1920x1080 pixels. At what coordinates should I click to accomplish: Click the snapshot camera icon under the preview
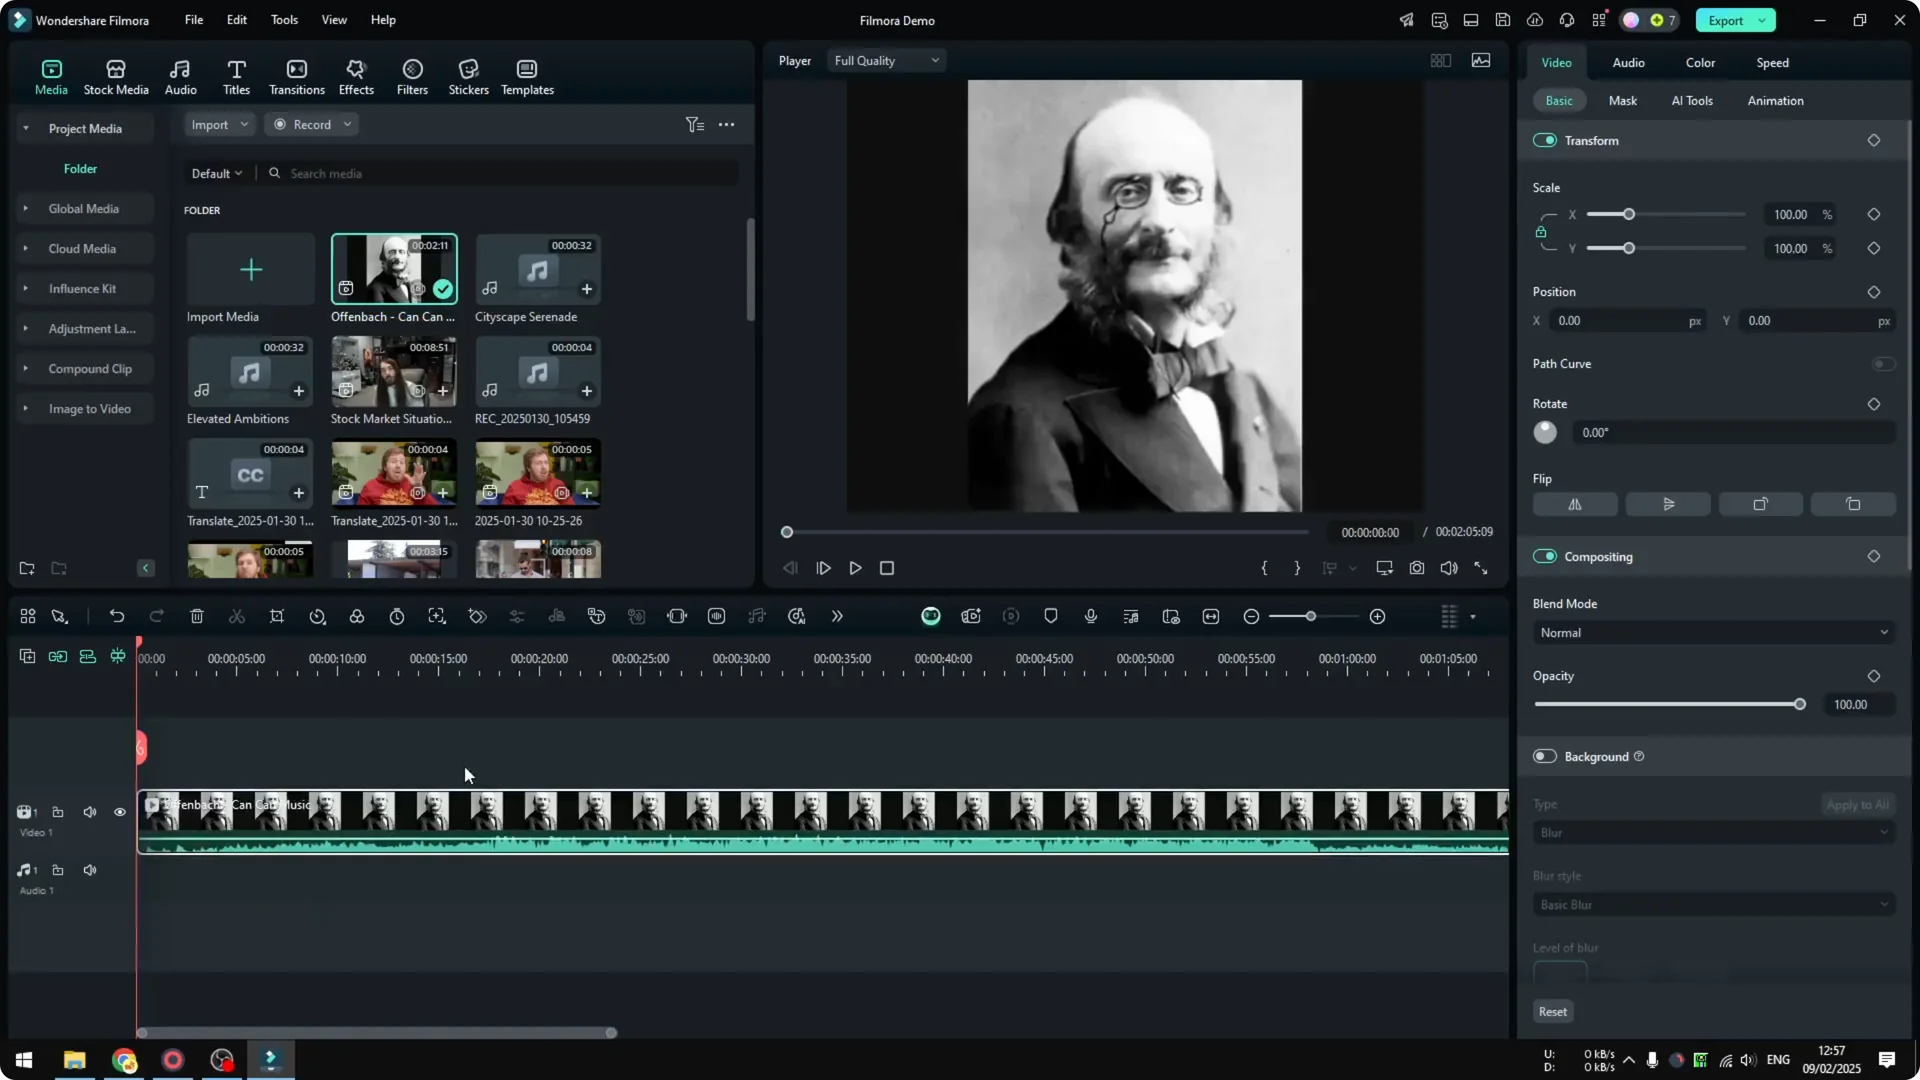pyautogui.click(x=1416, y=568)
